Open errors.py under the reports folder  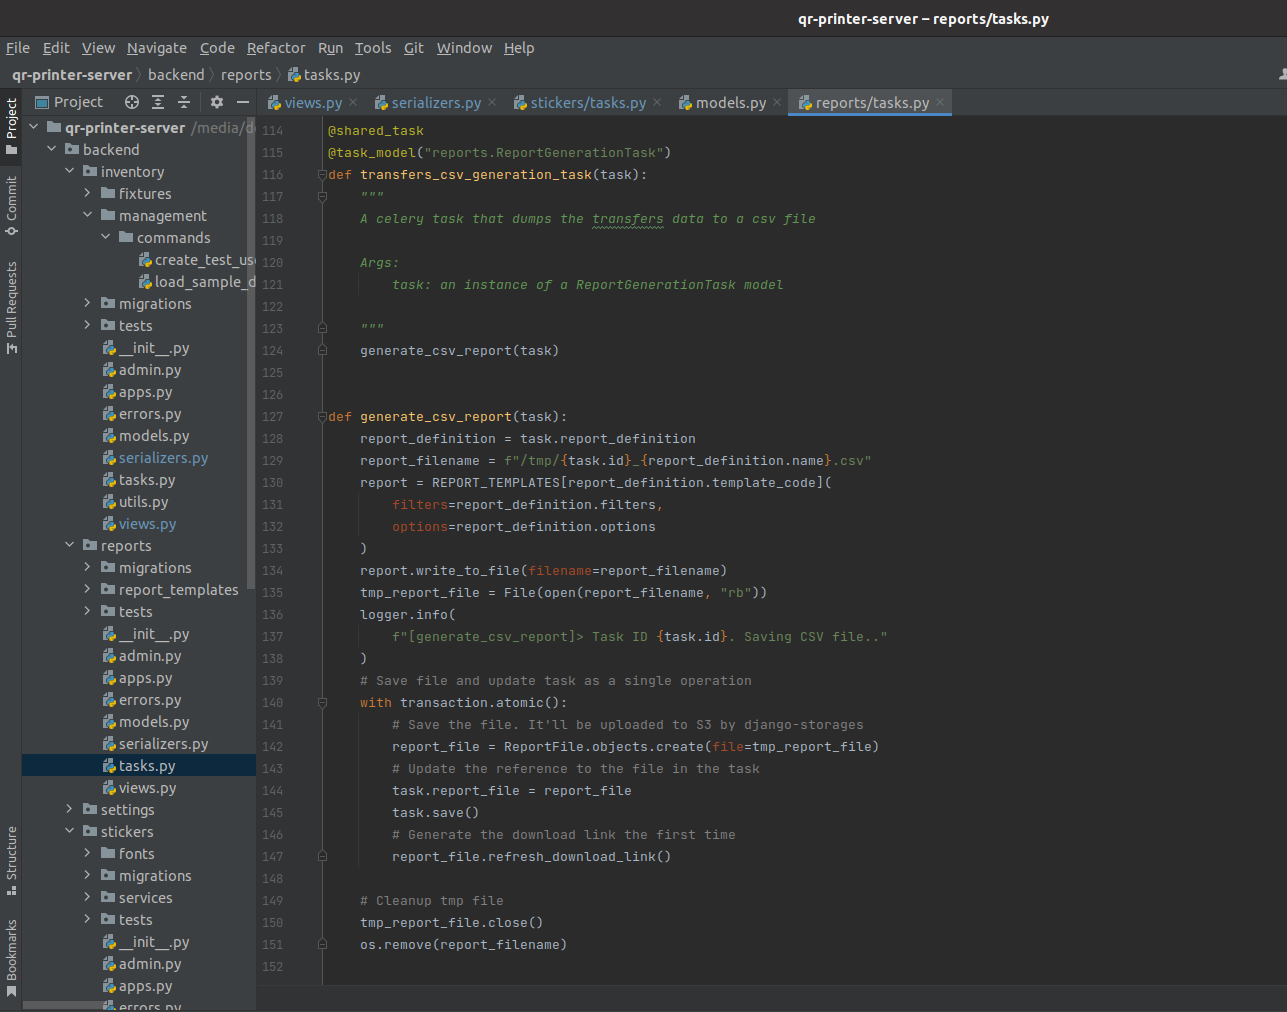click(x=150, y=700)
